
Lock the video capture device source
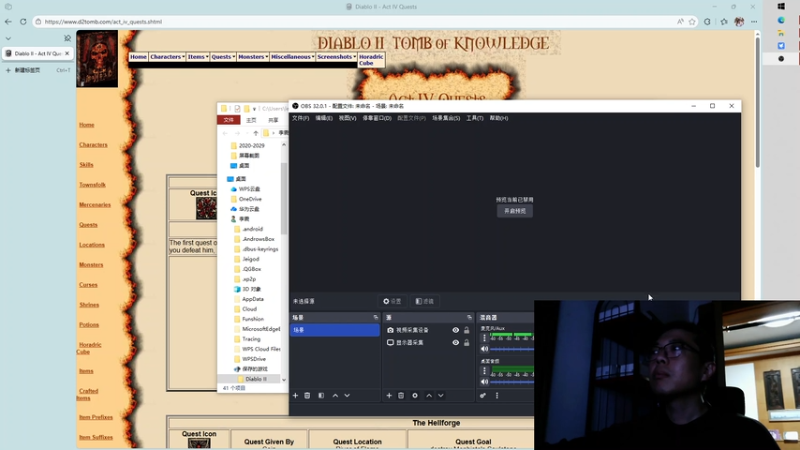(x=466, y=330)
